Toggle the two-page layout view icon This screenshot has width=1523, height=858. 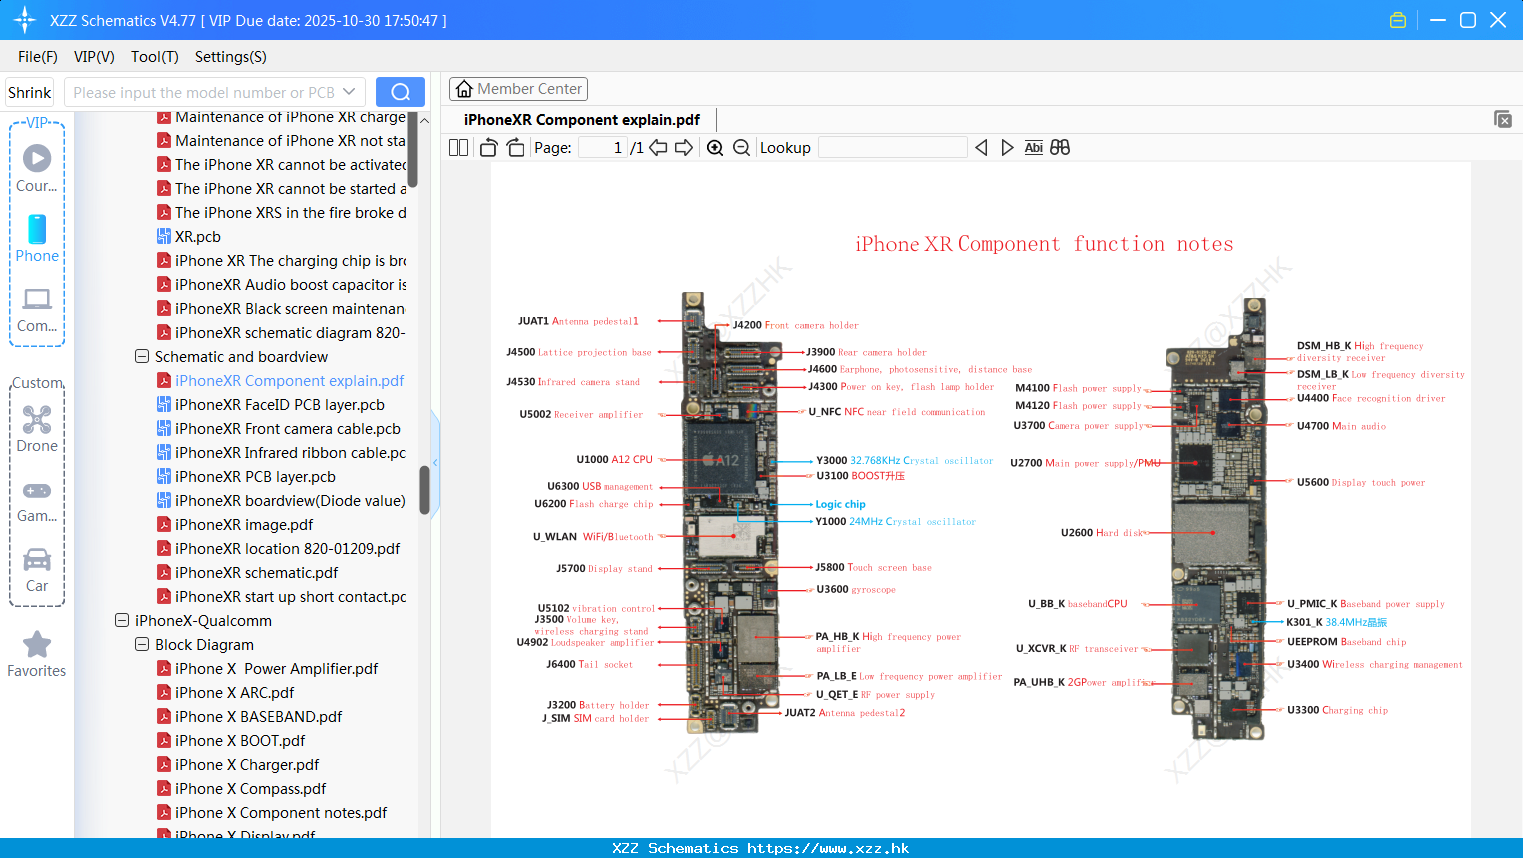click(459, 148)
